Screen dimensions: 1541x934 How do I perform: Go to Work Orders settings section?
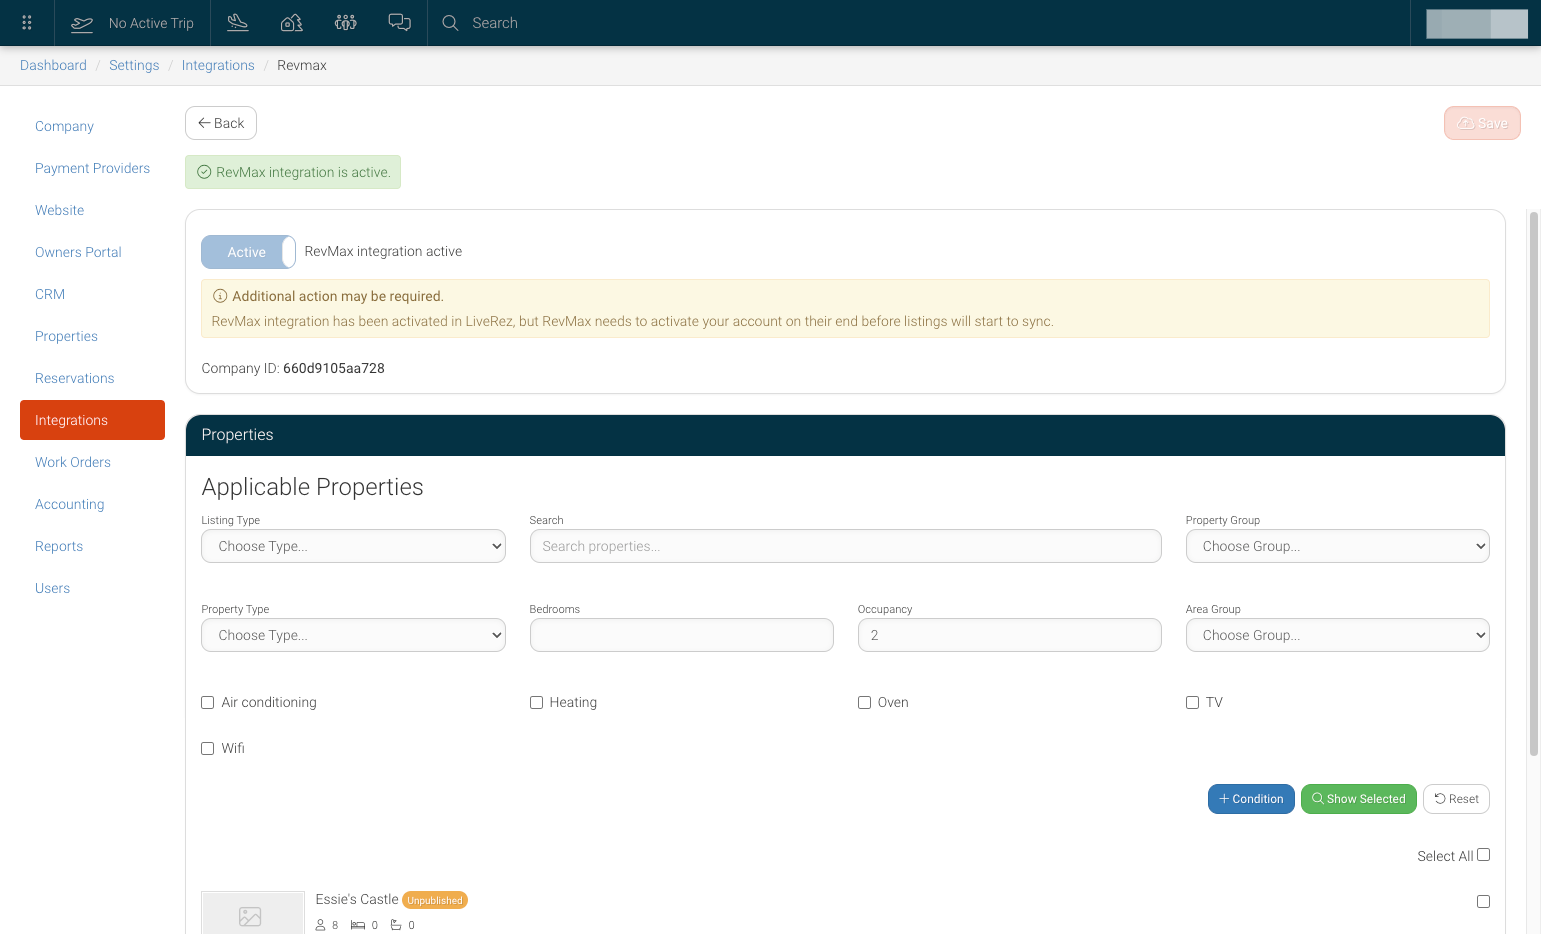point(73,462)
